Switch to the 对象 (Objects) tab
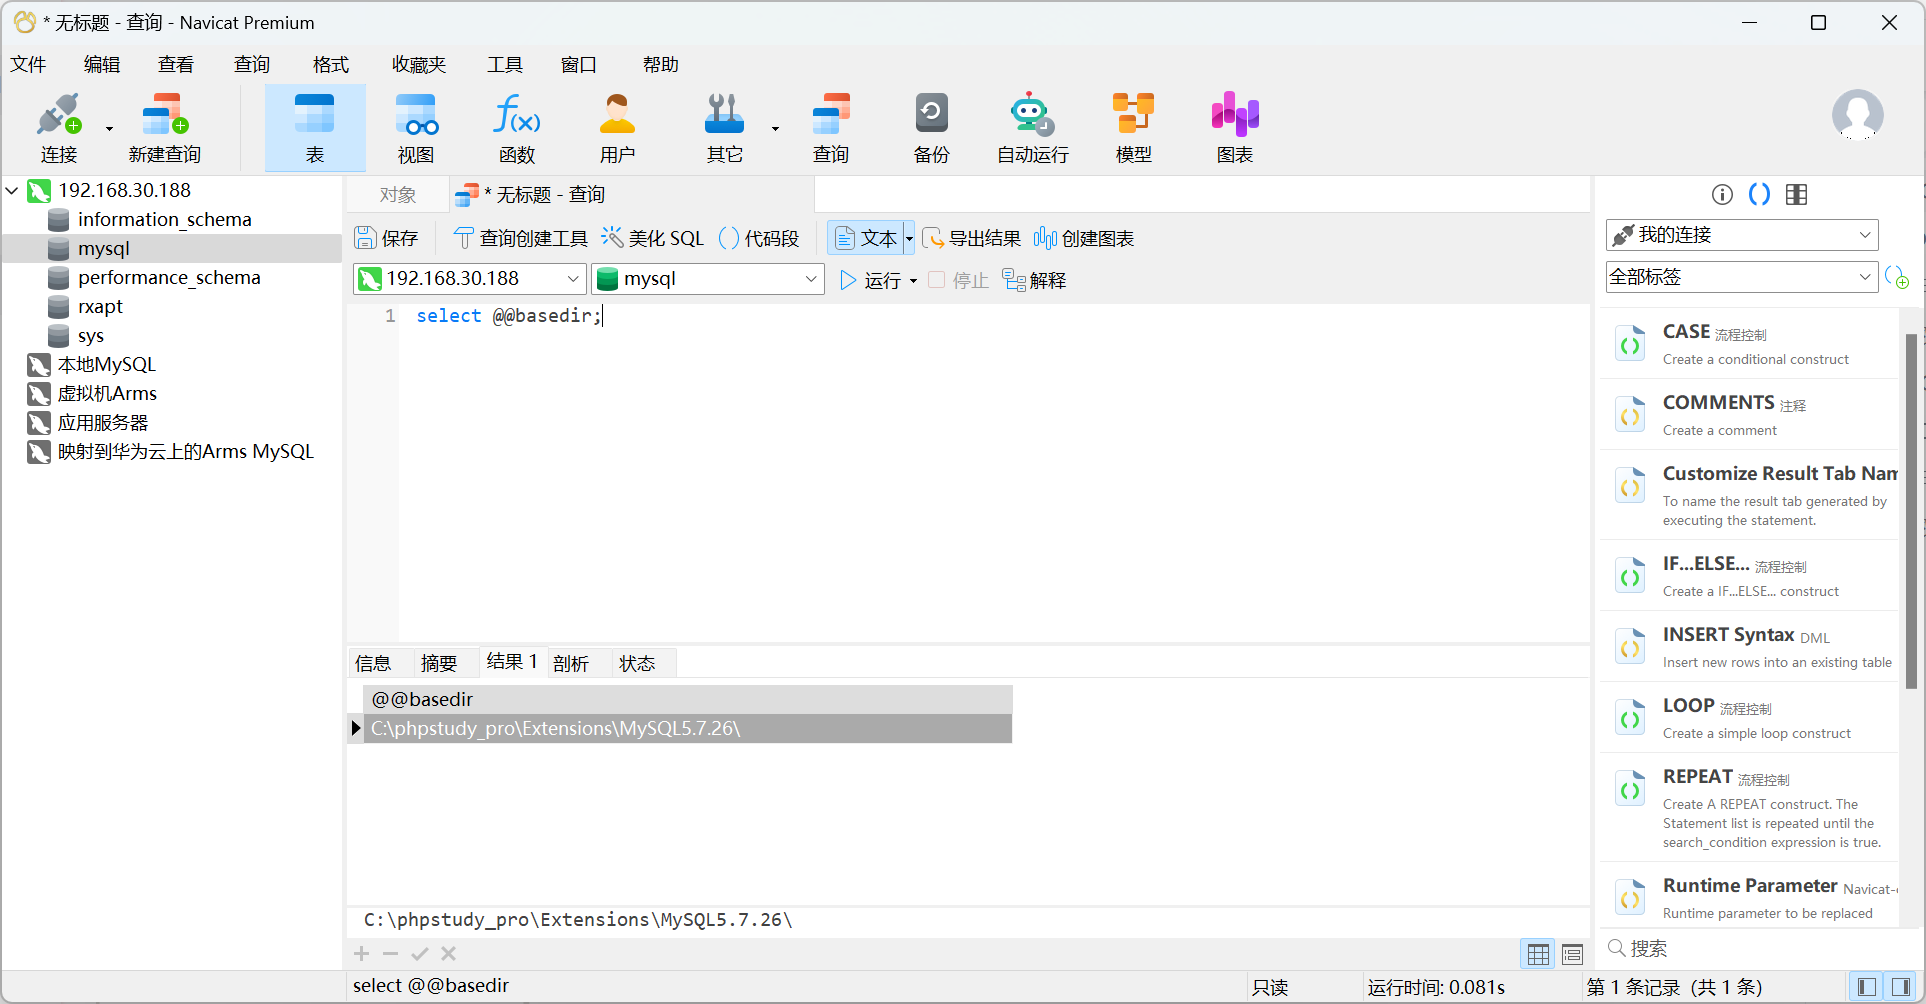Screen dimensions: 1926x1004 (398, 195)
